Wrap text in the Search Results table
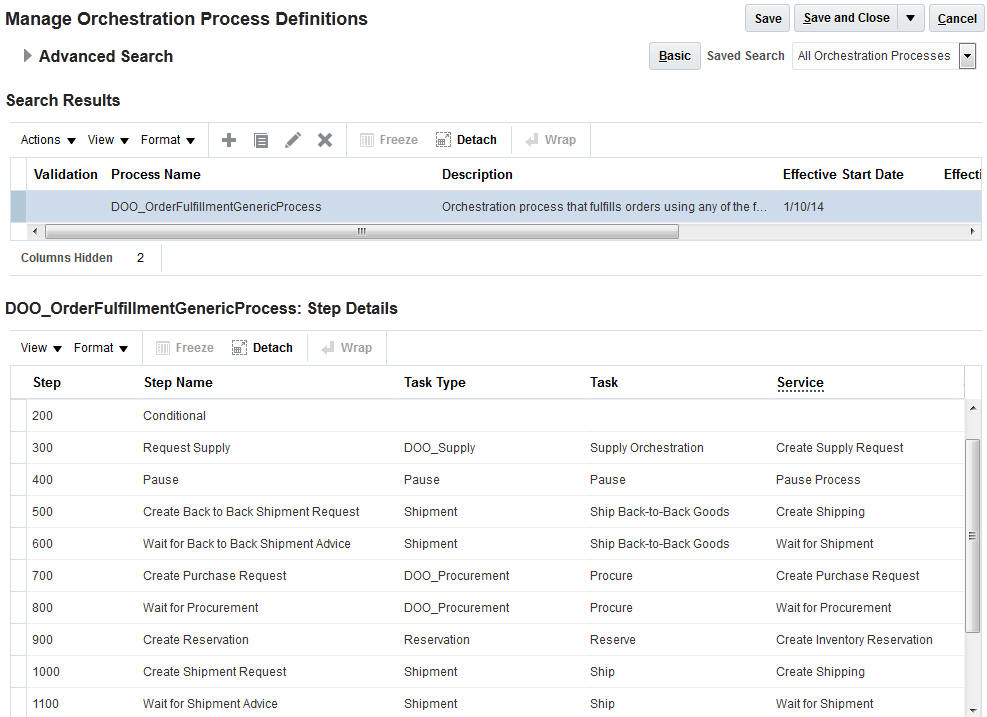The image size is (987, 717). 551,140
